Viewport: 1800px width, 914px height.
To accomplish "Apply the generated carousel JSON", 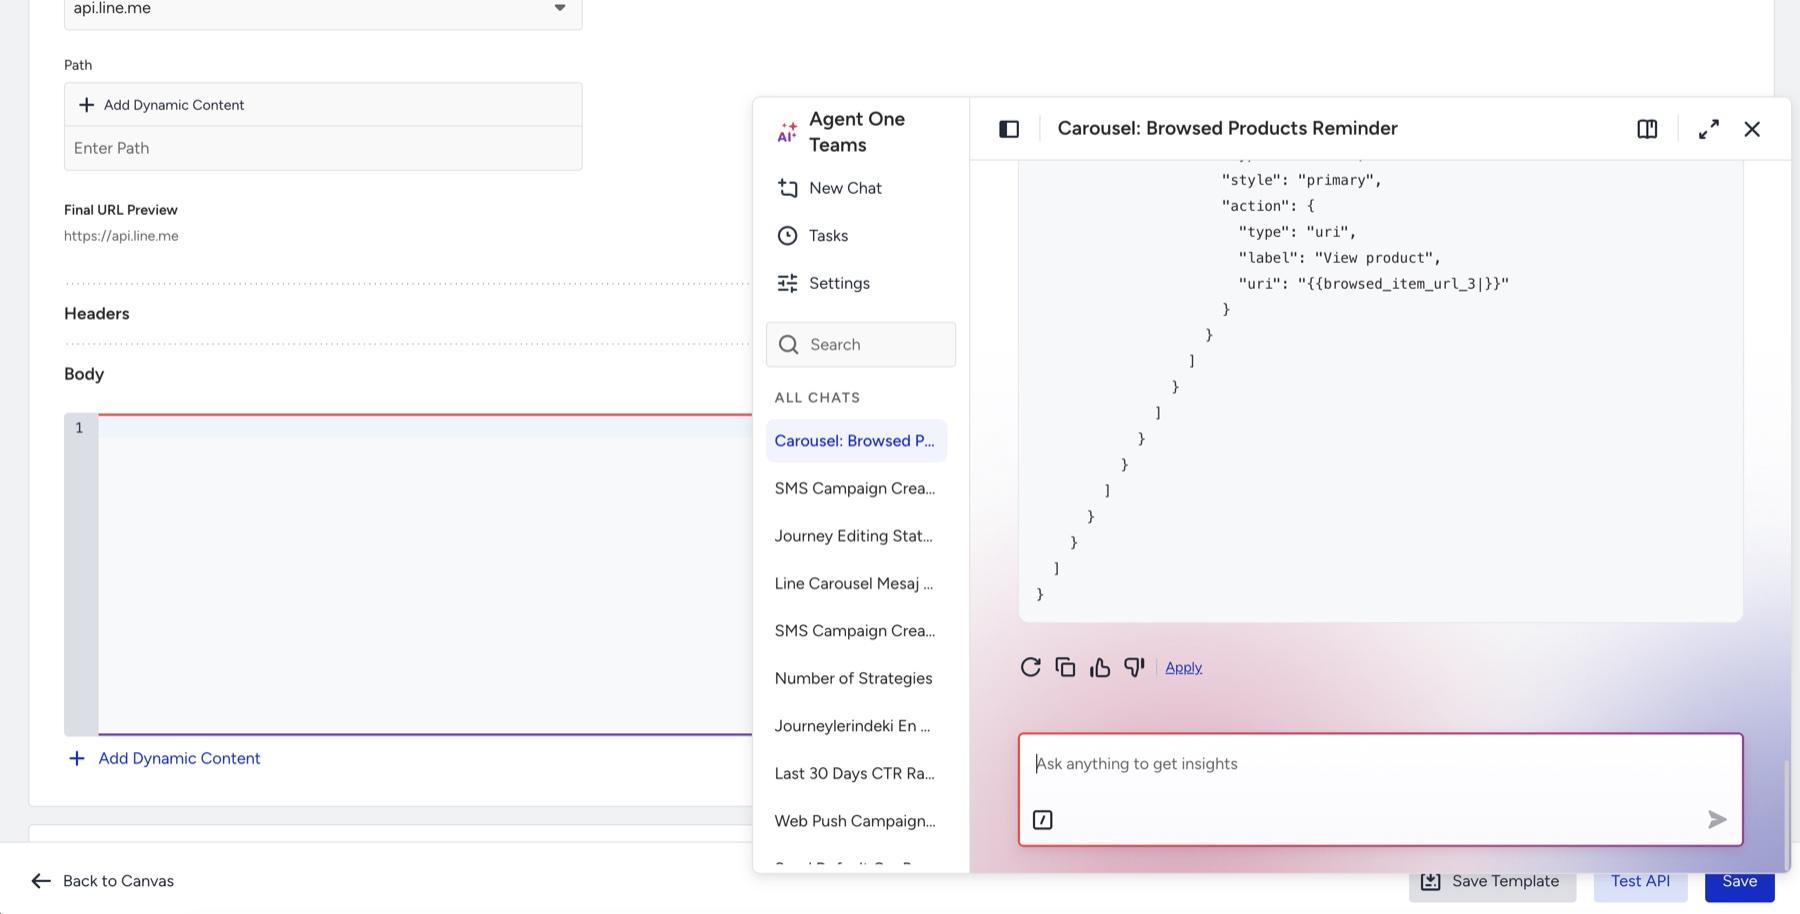I will point(1183,667).
